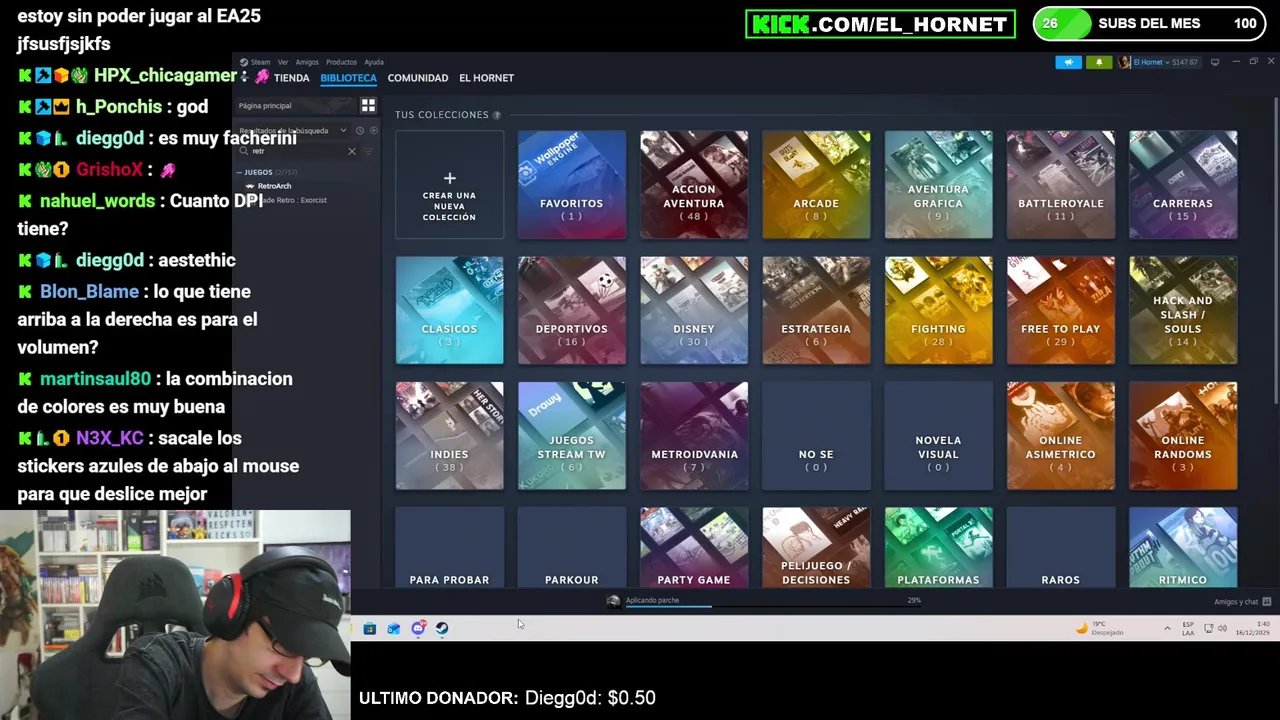
Task: Open the Online Randoms collection
Action: click(1183, 436)
